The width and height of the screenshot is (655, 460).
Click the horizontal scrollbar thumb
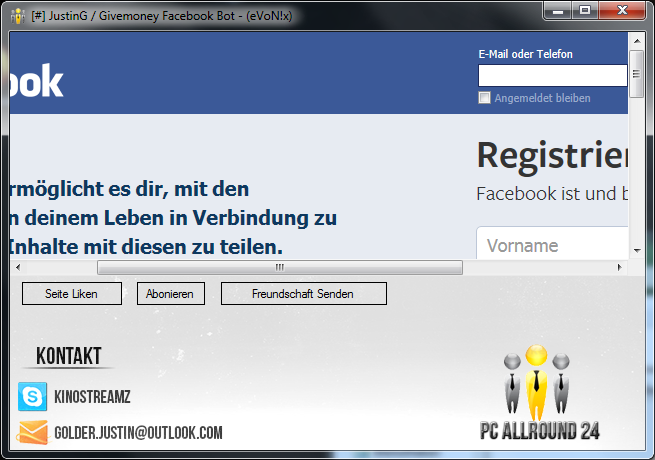tap(280, 267)
